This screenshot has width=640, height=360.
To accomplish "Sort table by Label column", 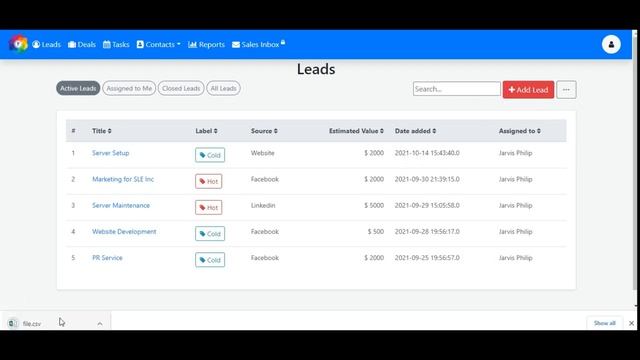I will click(206, 131).
